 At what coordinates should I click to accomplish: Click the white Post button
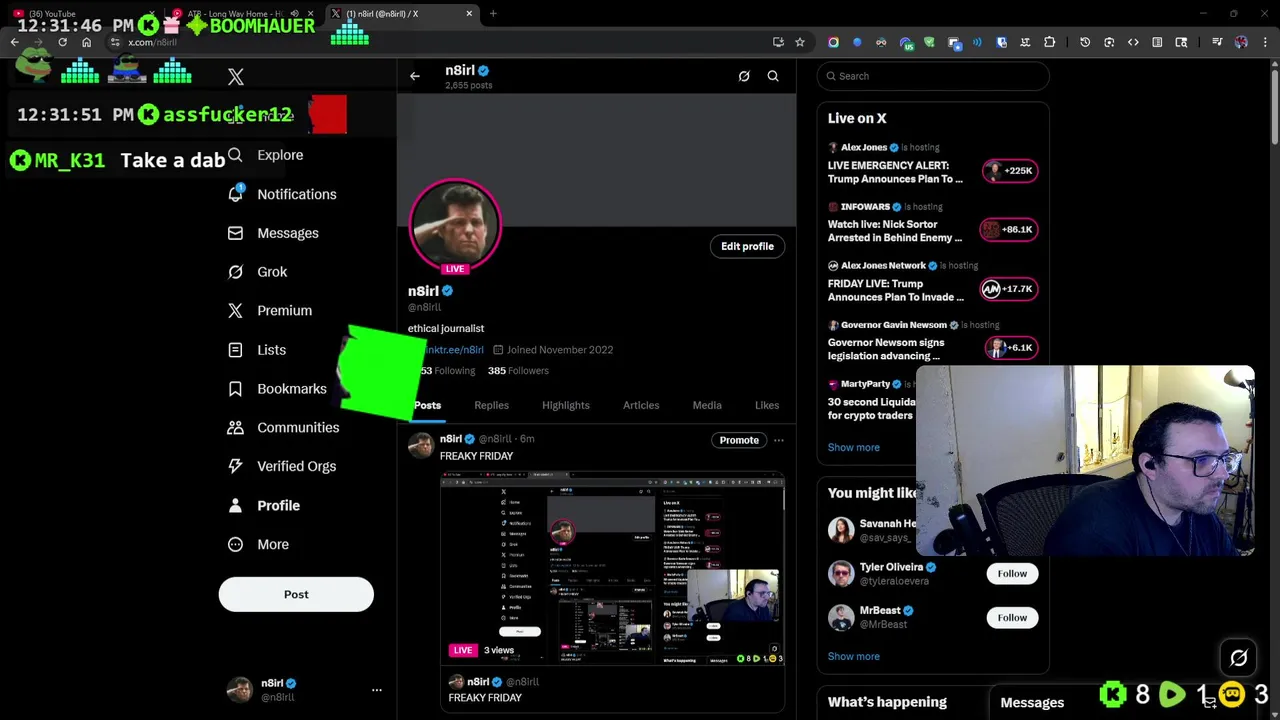(x=296, y=594)
